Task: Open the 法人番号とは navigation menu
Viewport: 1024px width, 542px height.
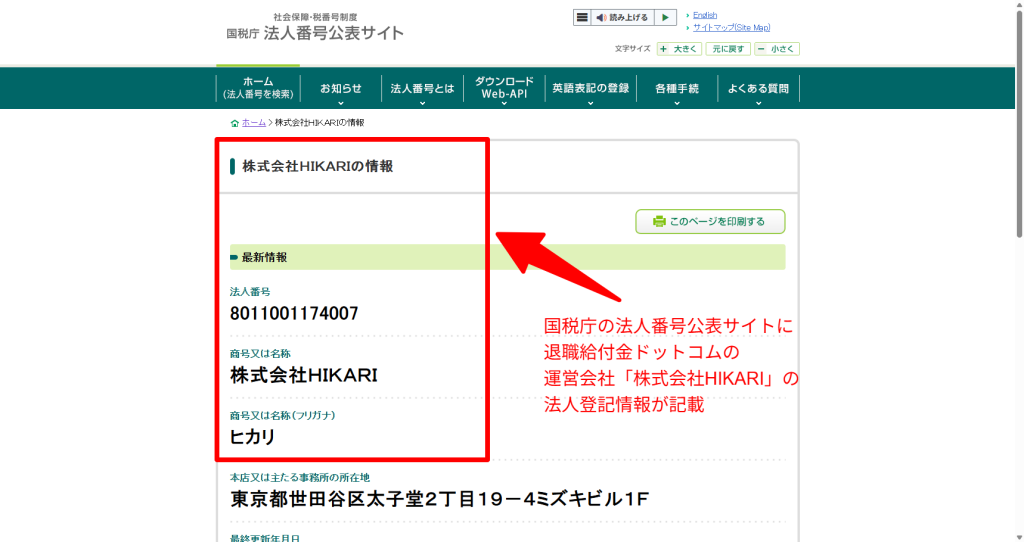Action: coord(422,88)
